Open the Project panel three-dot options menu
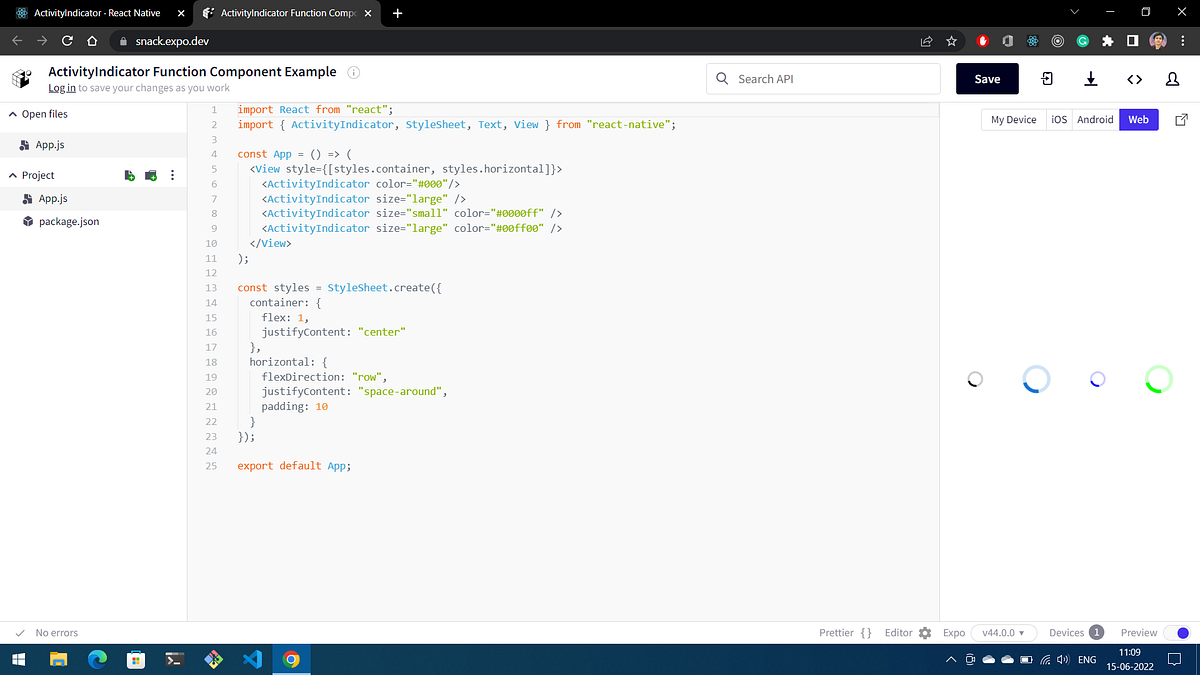1200x675 pixels. click(171, 174)
